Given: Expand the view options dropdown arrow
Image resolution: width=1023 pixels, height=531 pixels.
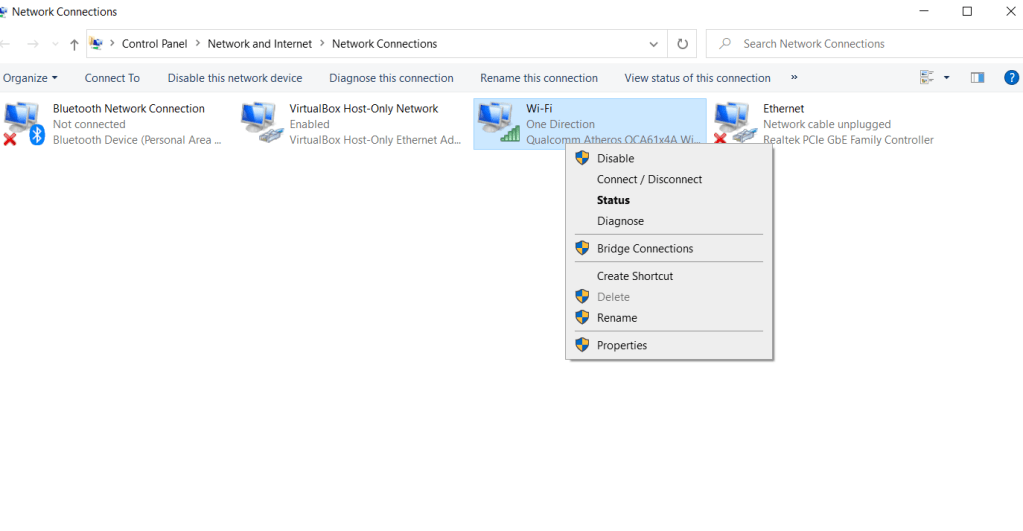Looking at the screenshot, I should [x=946, y=78].
